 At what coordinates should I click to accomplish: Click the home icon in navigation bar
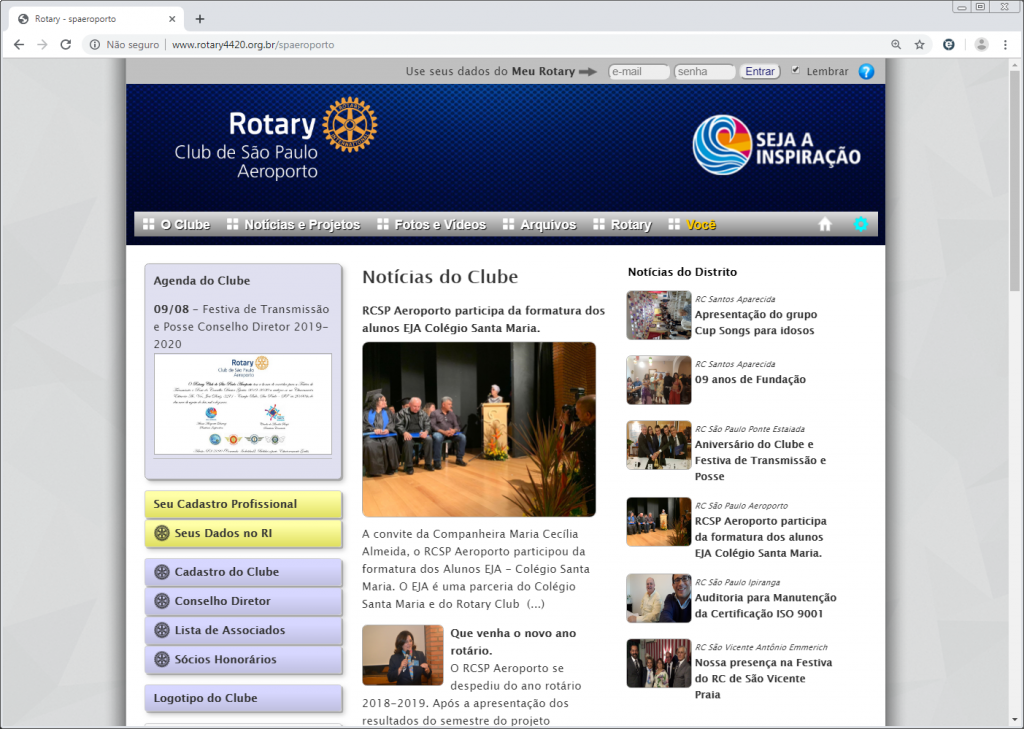pos(825,225)
